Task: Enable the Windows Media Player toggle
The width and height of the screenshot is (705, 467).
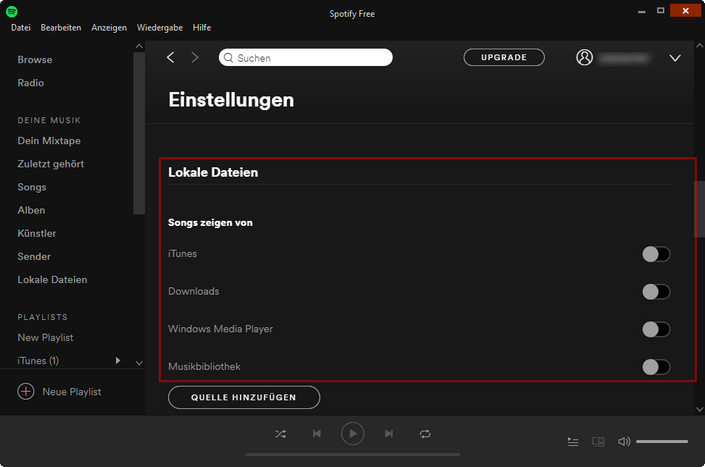Action: coord(656,329)
